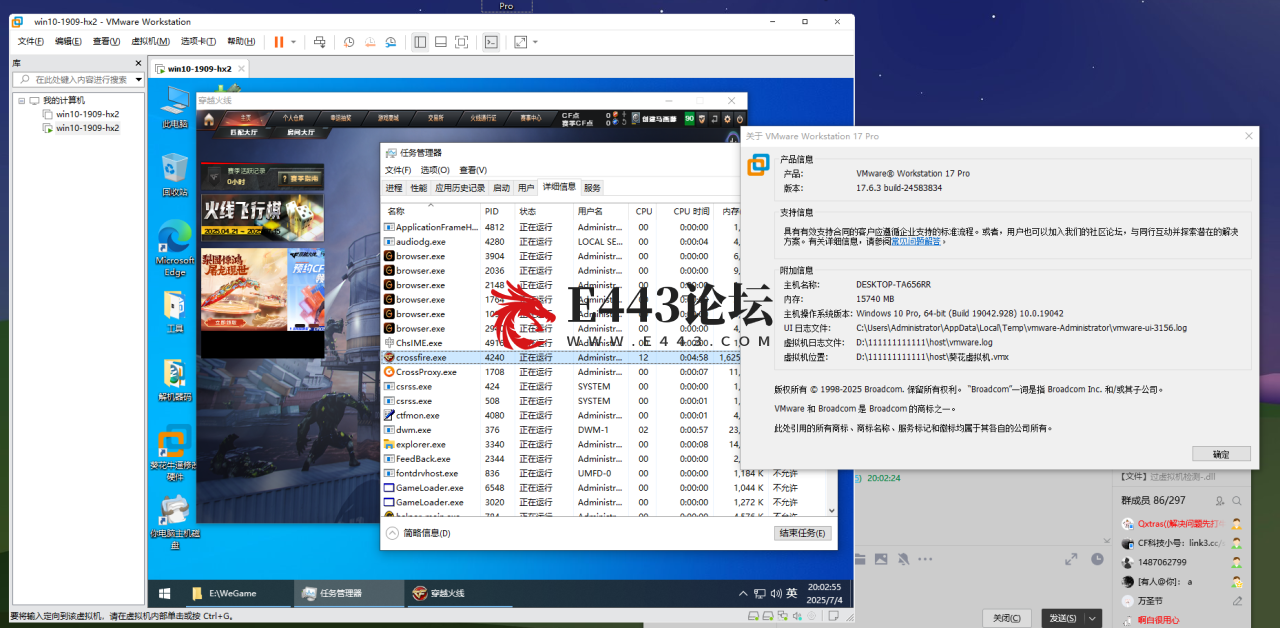Click the CrossFire home icon
The width and height of the screenshot is (1280, 628).
coord(209,118)
